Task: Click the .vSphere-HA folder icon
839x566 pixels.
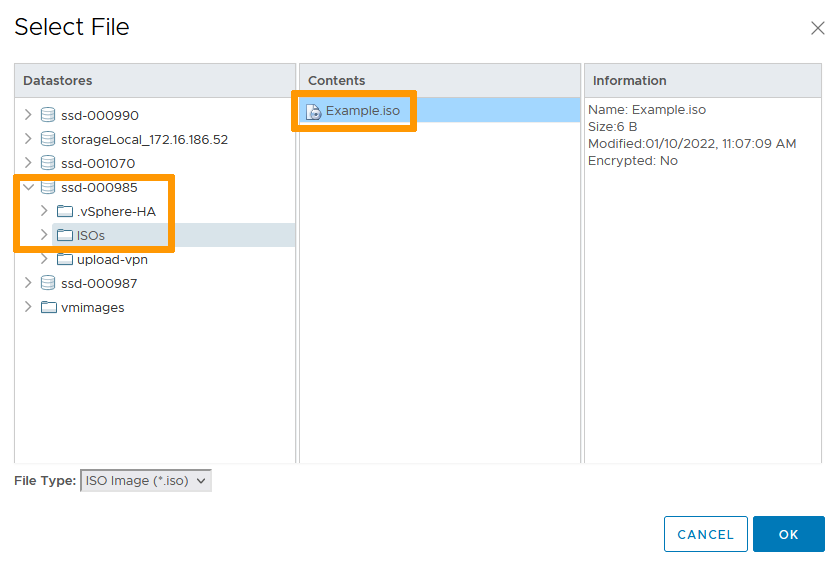Action: (x=65, y=211)
